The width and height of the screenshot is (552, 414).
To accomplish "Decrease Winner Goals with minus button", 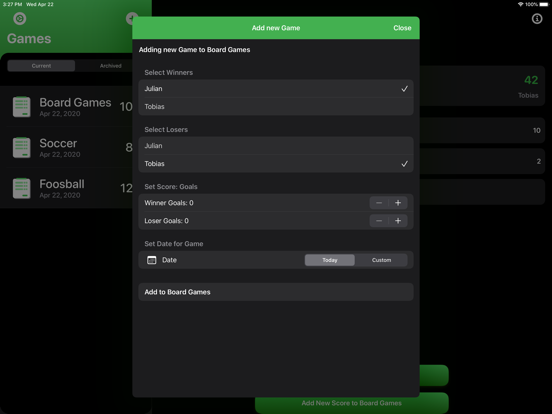I will [x=379, y=203].
